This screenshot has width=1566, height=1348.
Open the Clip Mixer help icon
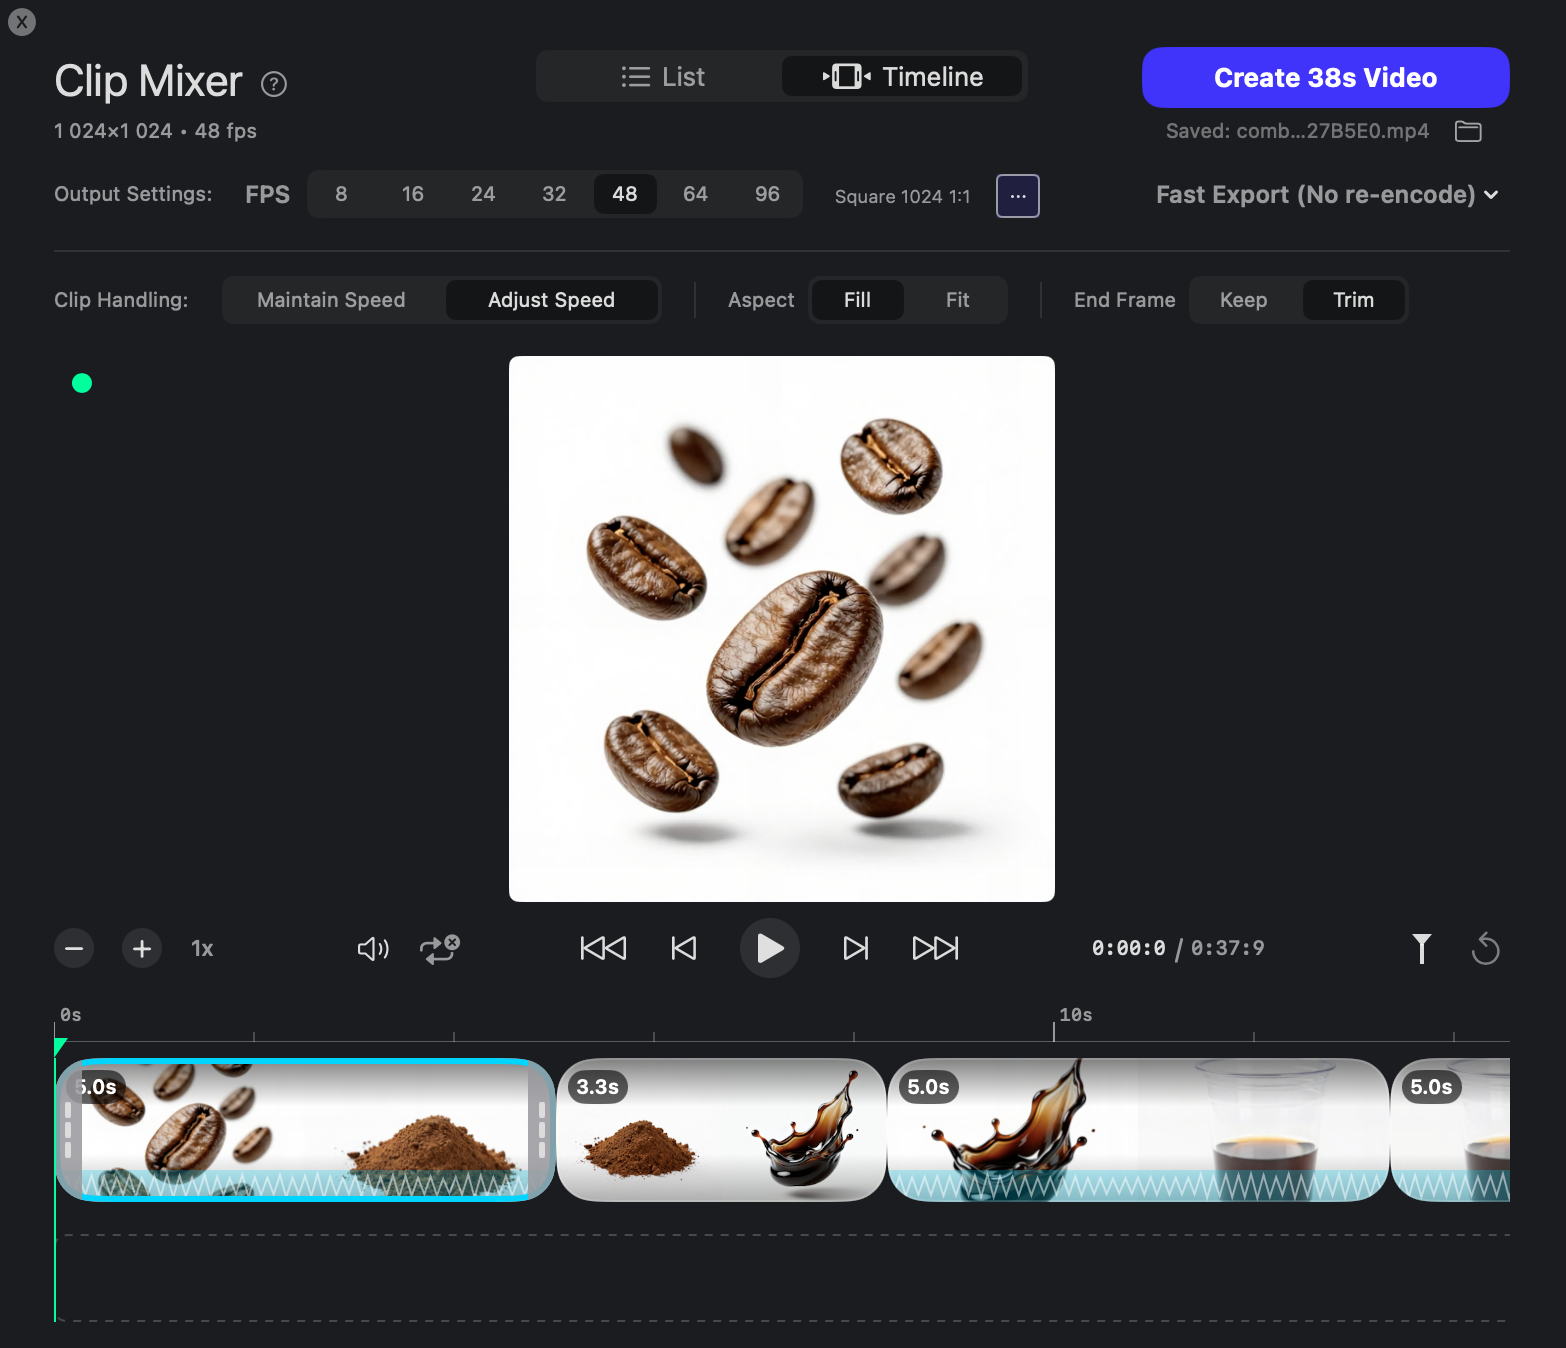[x=273, y=84]
